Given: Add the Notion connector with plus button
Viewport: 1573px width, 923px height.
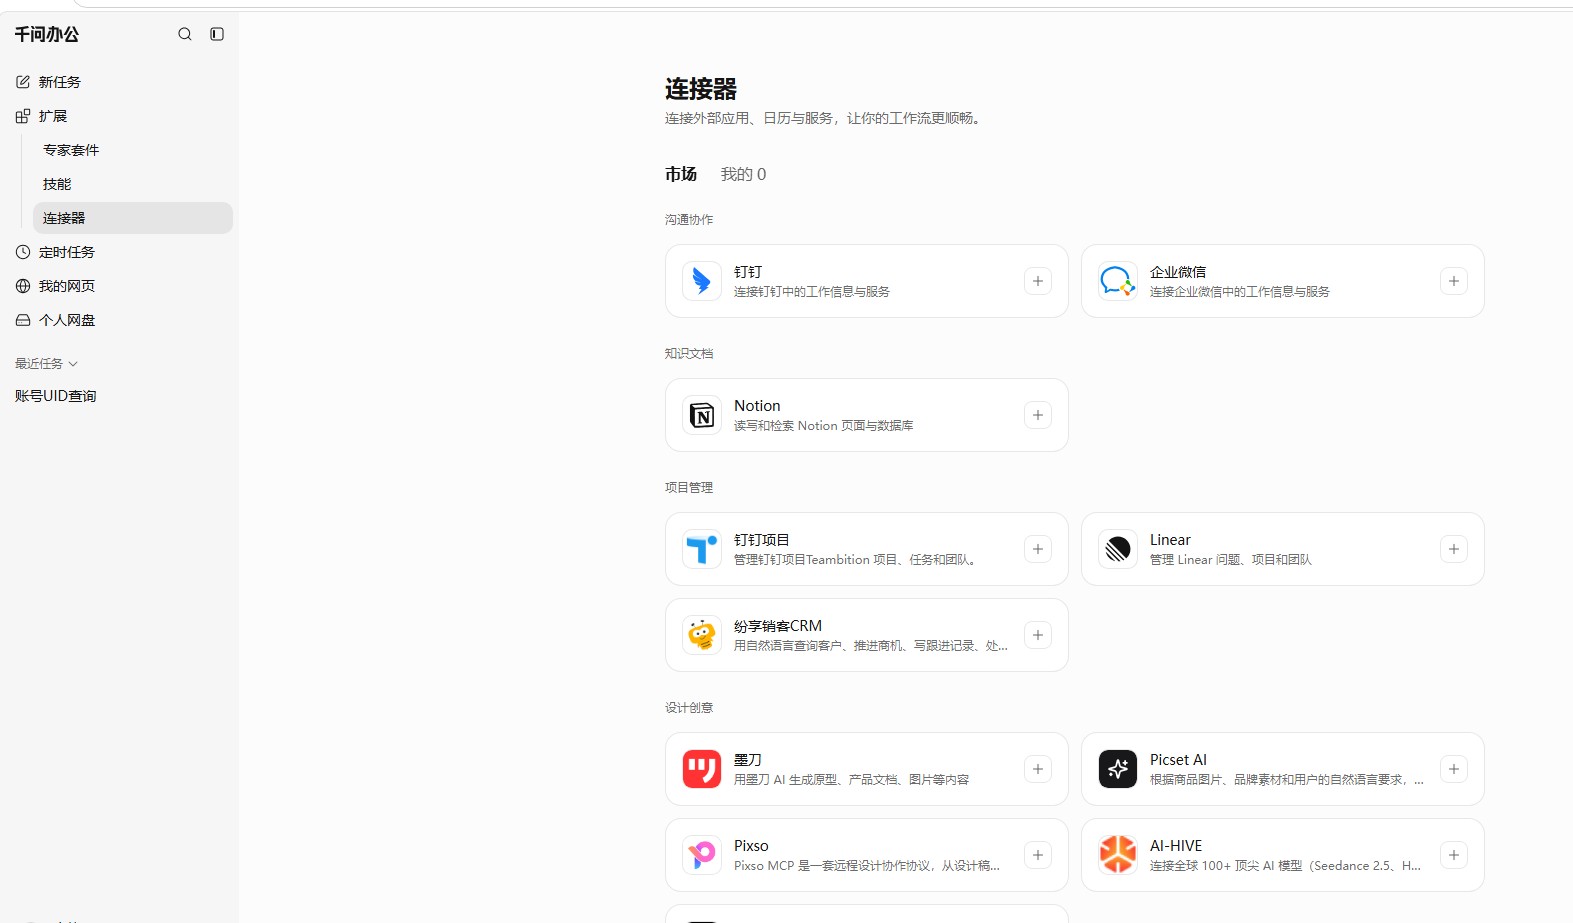Looking at the screenshot, I should [x=1038, y=415].
